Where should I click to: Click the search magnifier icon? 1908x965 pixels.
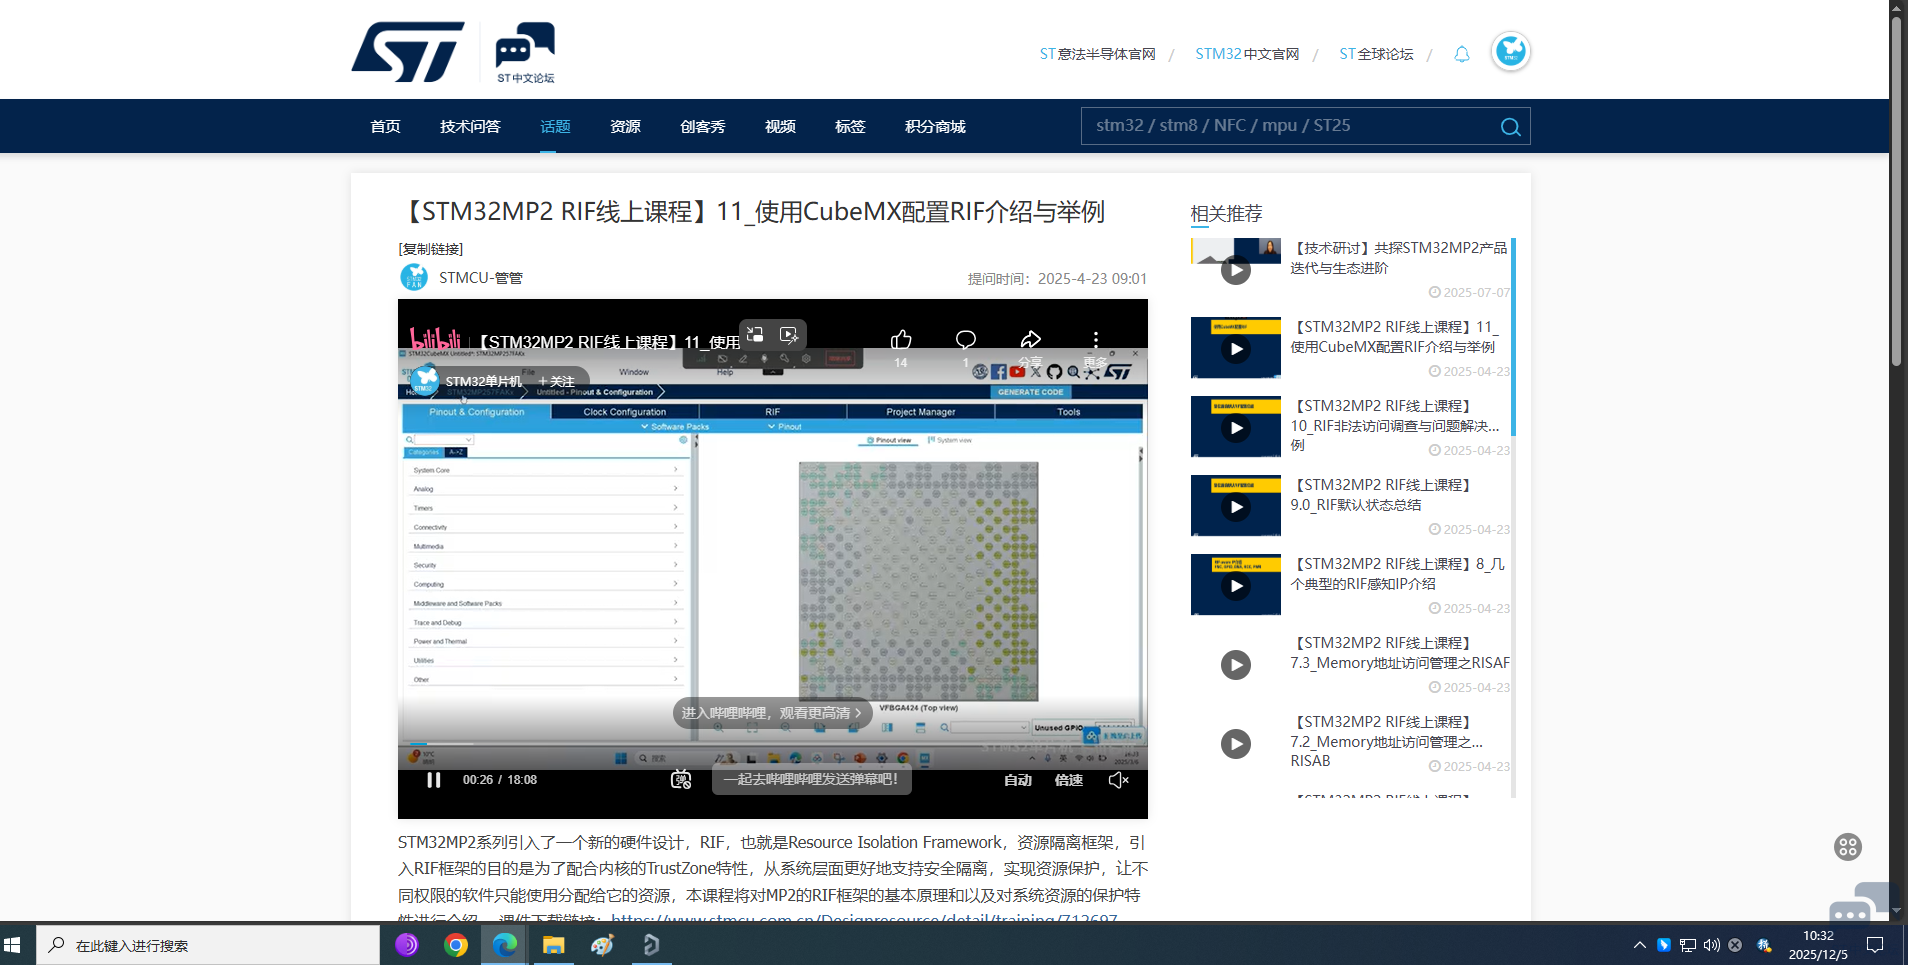click(1510, 127)
